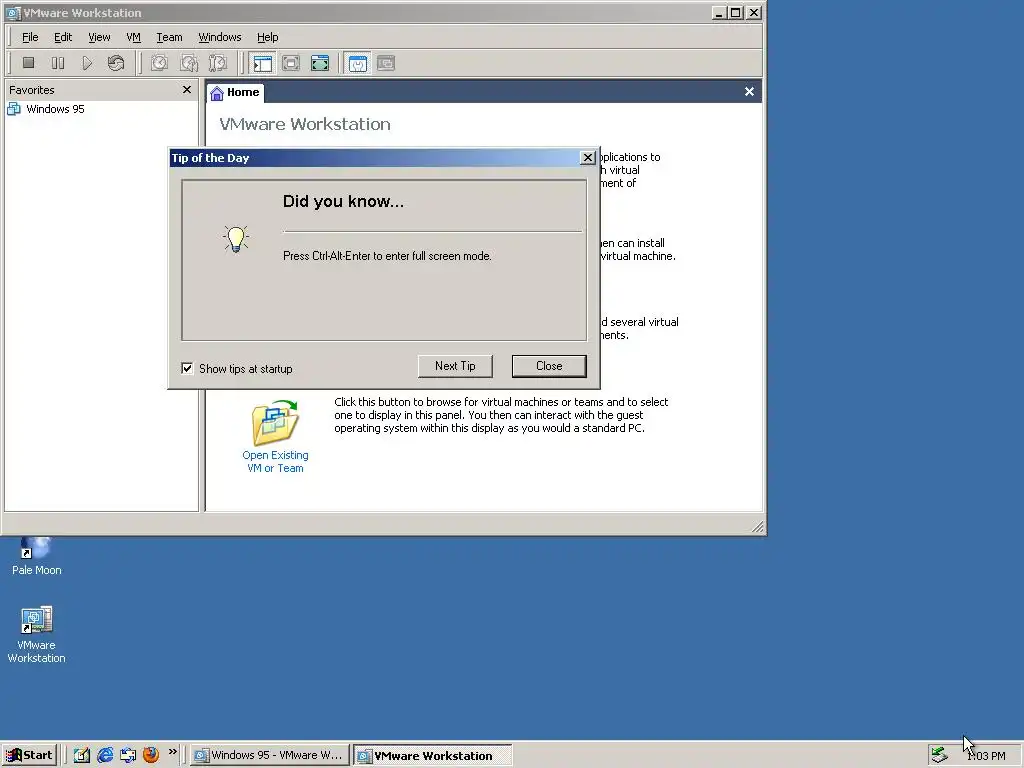Image resolution: width=1024 pixels, height=768 pixels.
Task: Click the lightbulb tip icon
Action: [236, 239]
